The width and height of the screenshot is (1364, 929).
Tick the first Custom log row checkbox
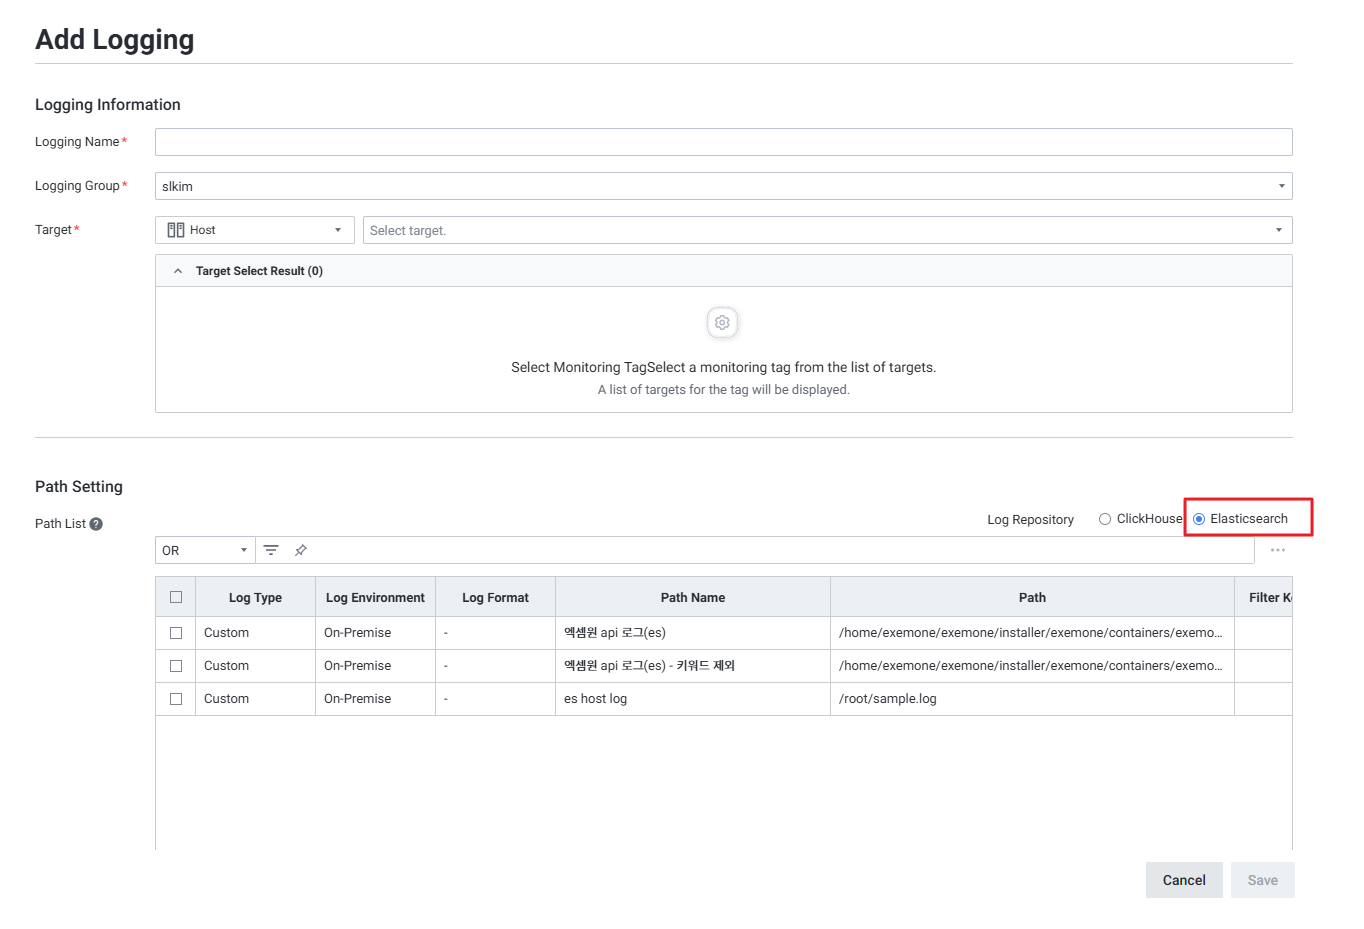coord(176,633)
